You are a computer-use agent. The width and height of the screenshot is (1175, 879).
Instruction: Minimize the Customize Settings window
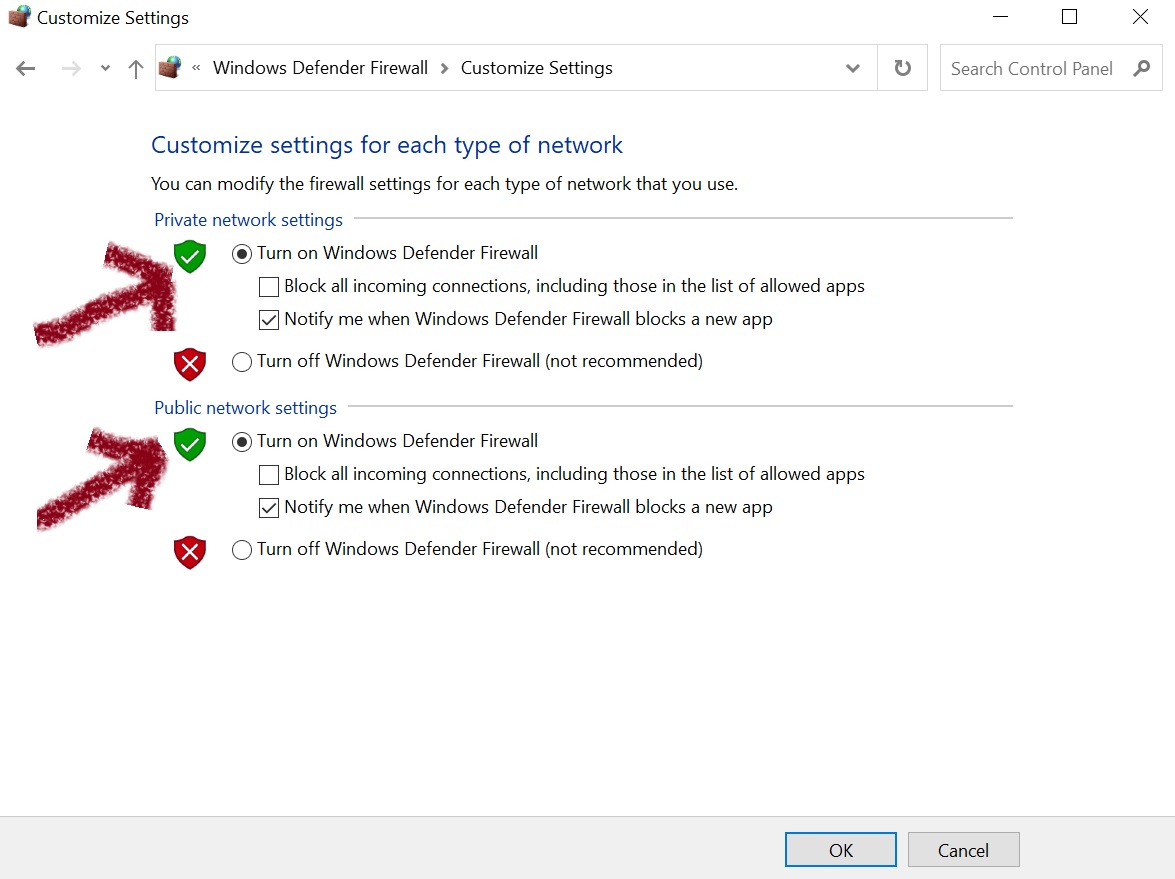[x=1000, y=16]
